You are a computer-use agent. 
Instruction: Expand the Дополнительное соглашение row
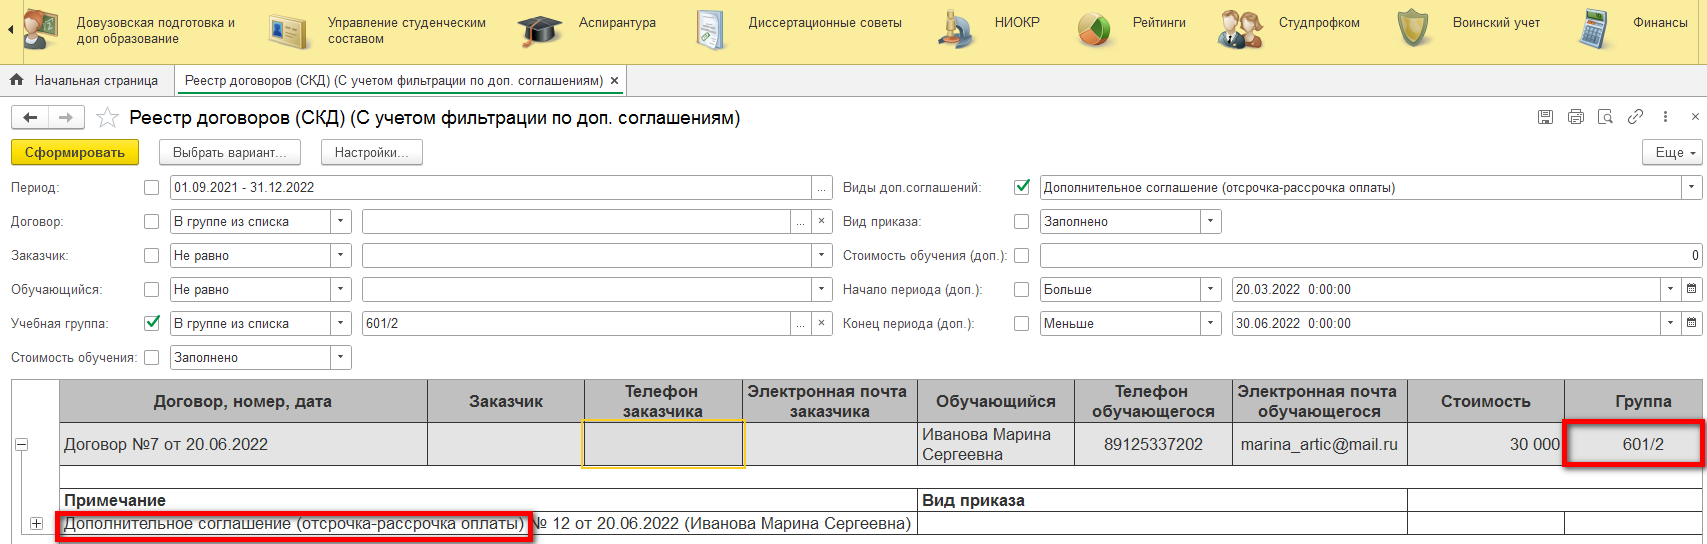pos(37,523)
